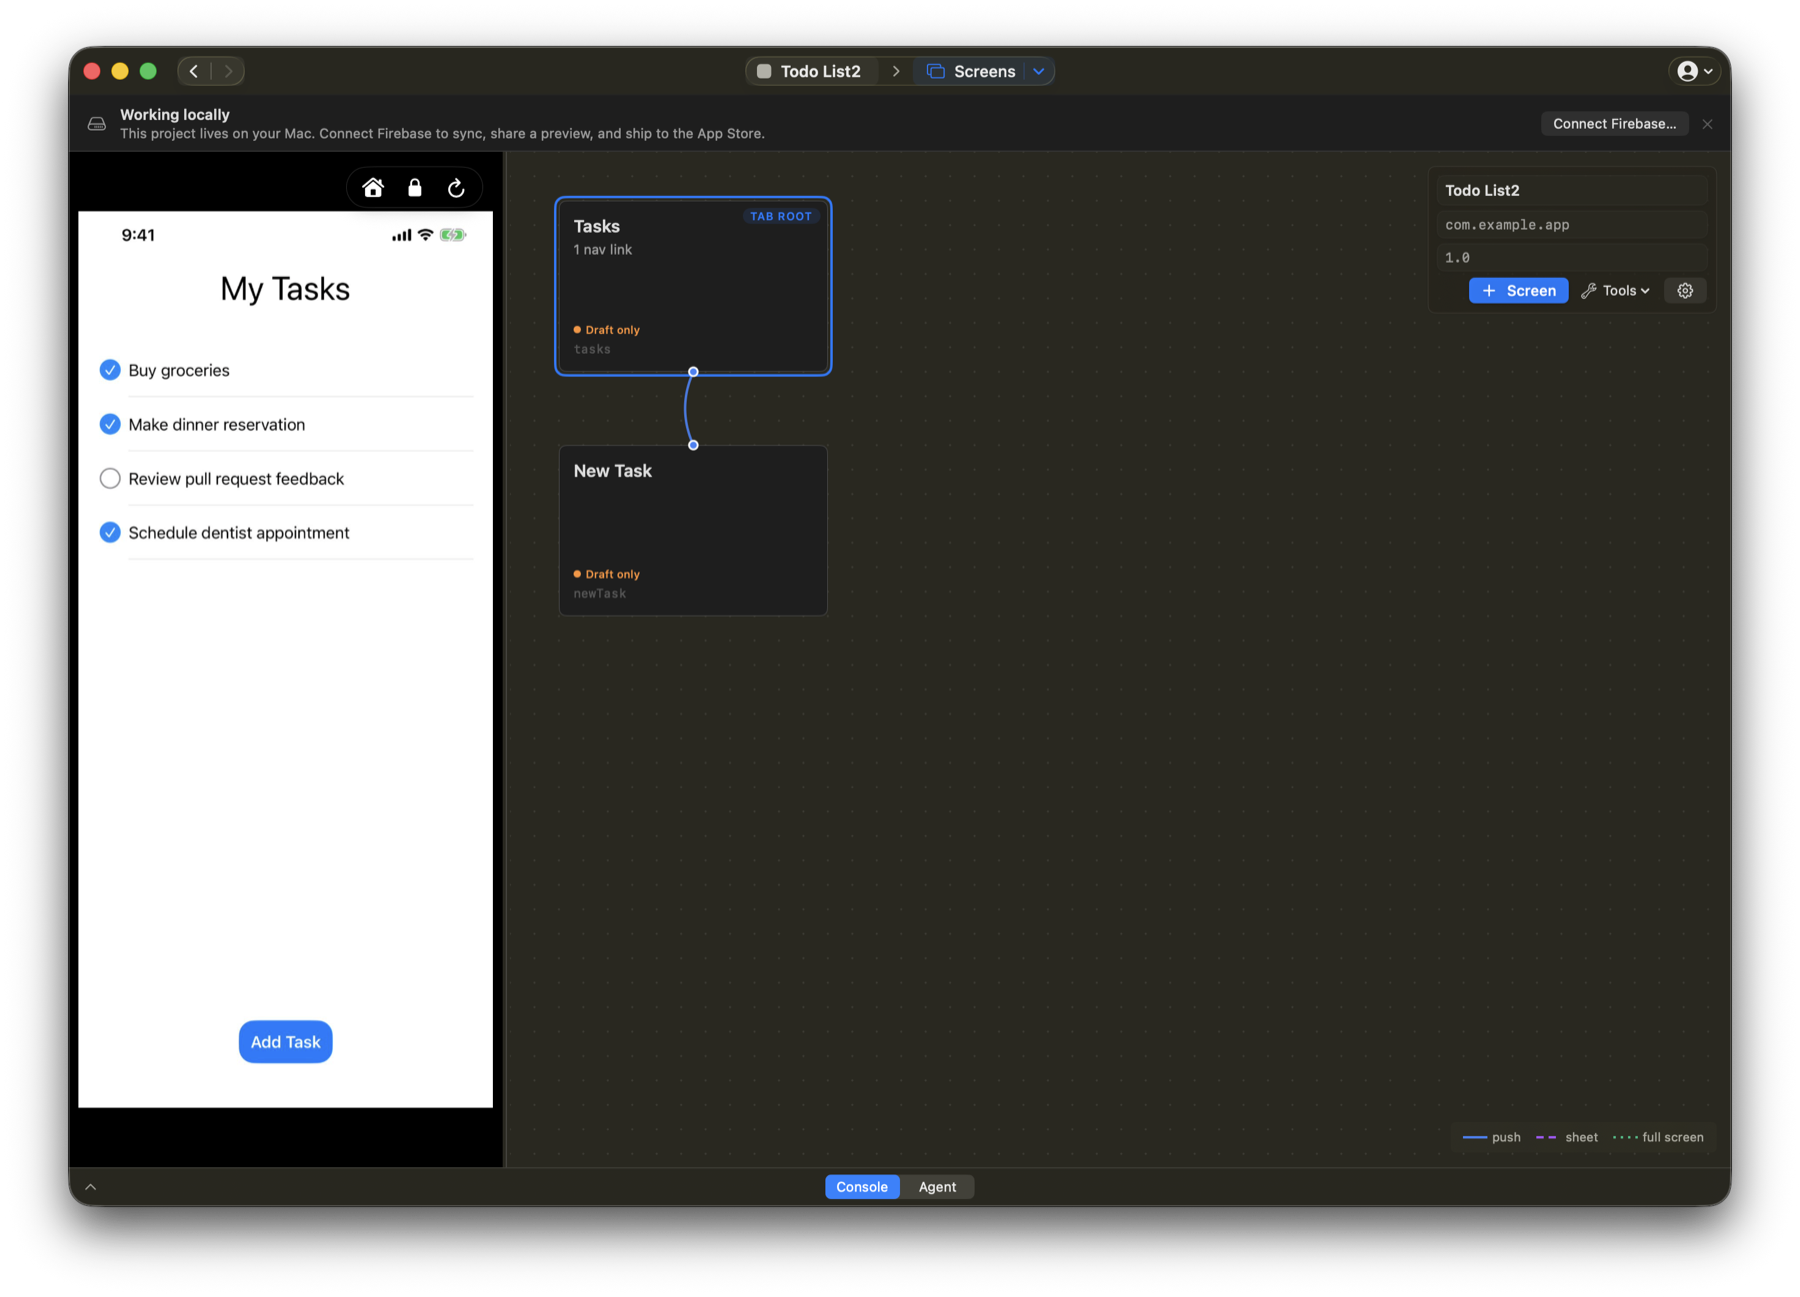Screen dimensions: 1800x1297
Task: Click Draft only status on Tasks card
Action: 607,330
